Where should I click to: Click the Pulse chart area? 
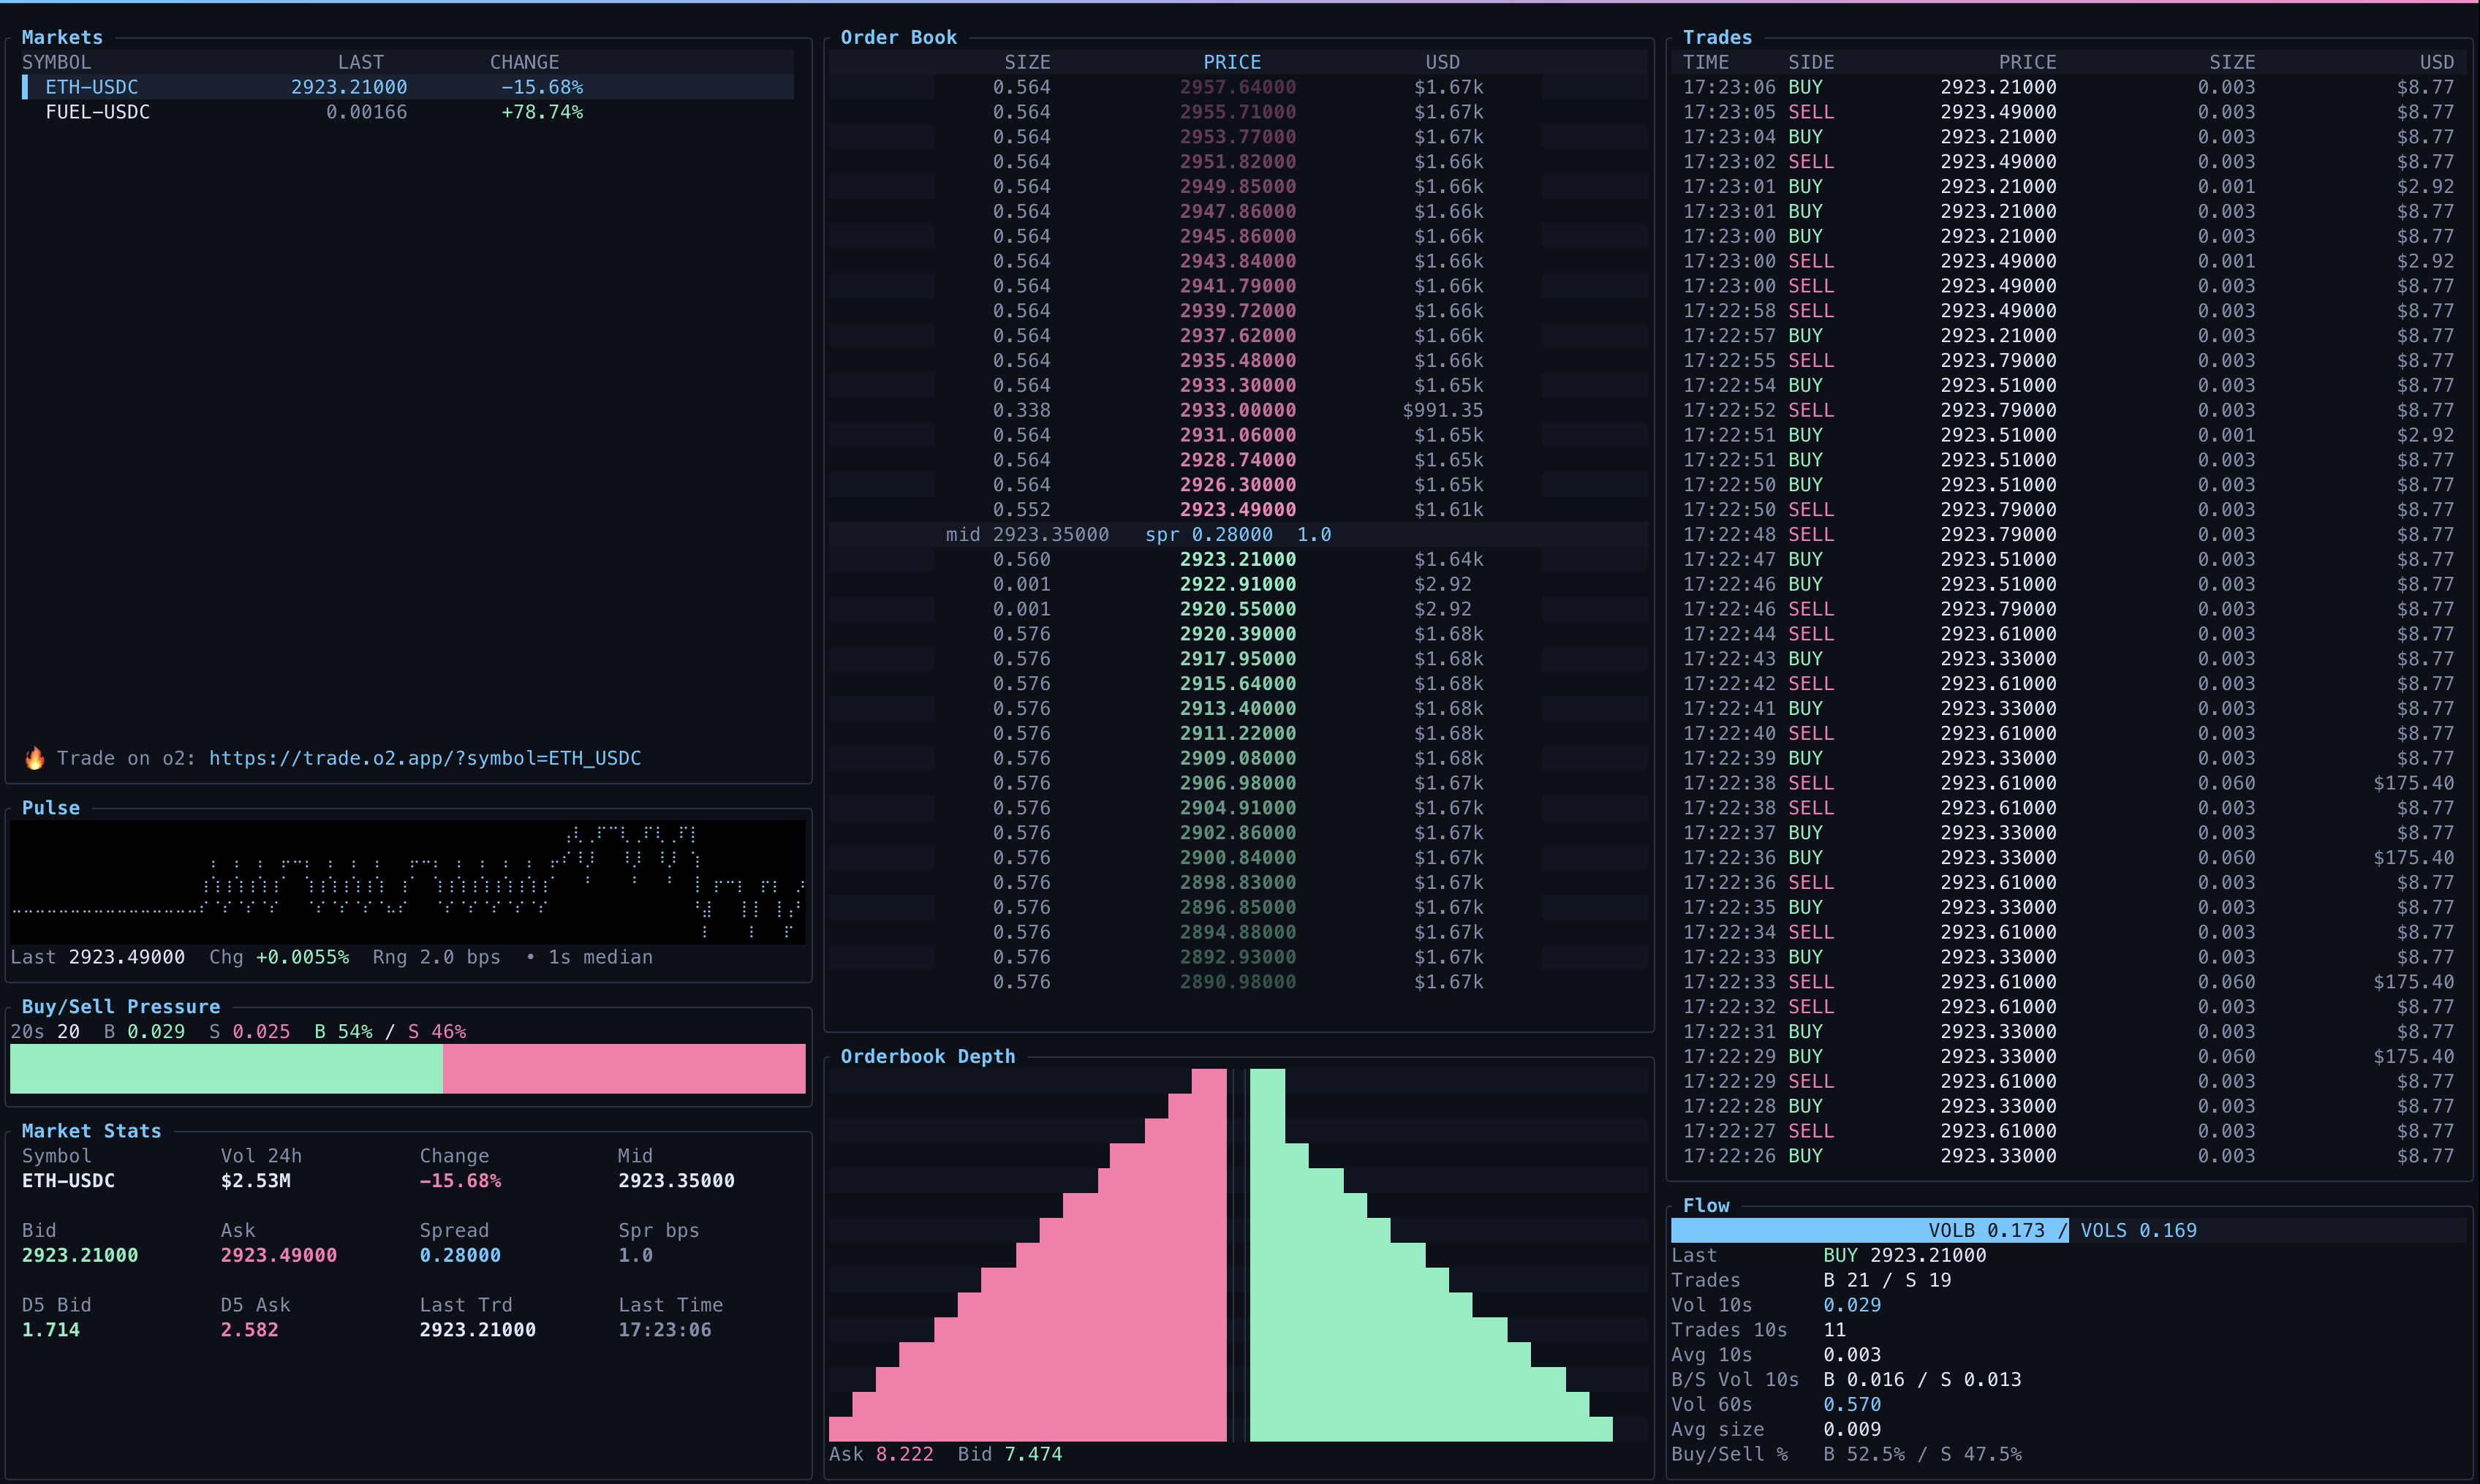(x=408, y=881)
